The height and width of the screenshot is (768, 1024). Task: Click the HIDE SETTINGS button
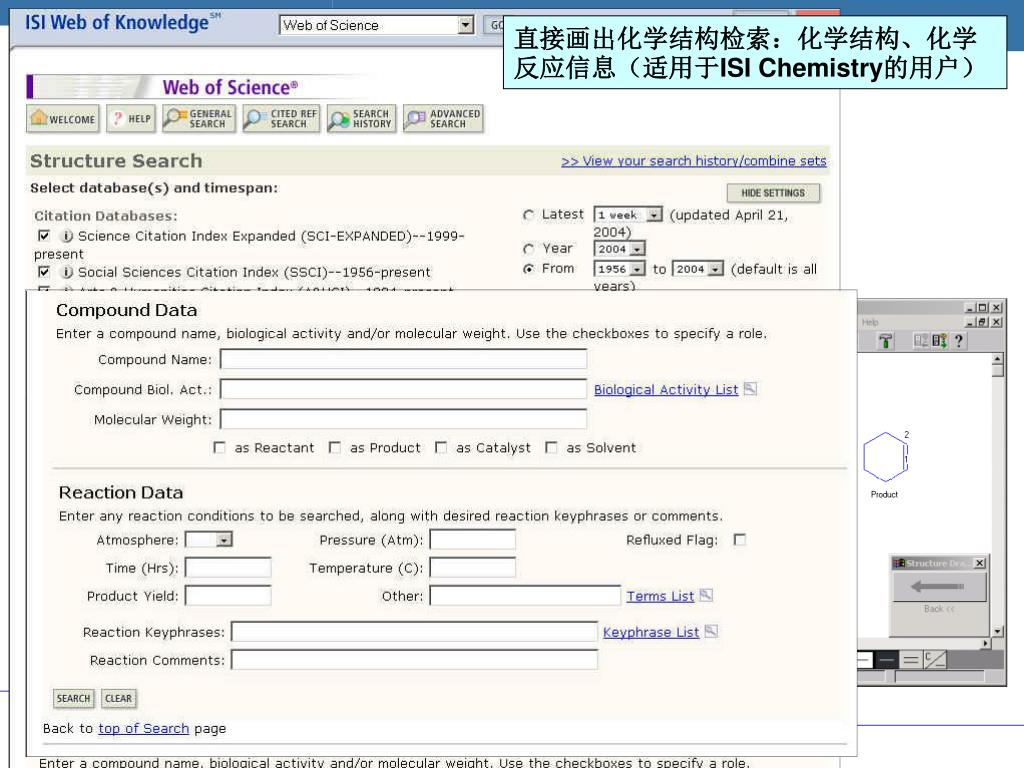[x=773, y=193]
